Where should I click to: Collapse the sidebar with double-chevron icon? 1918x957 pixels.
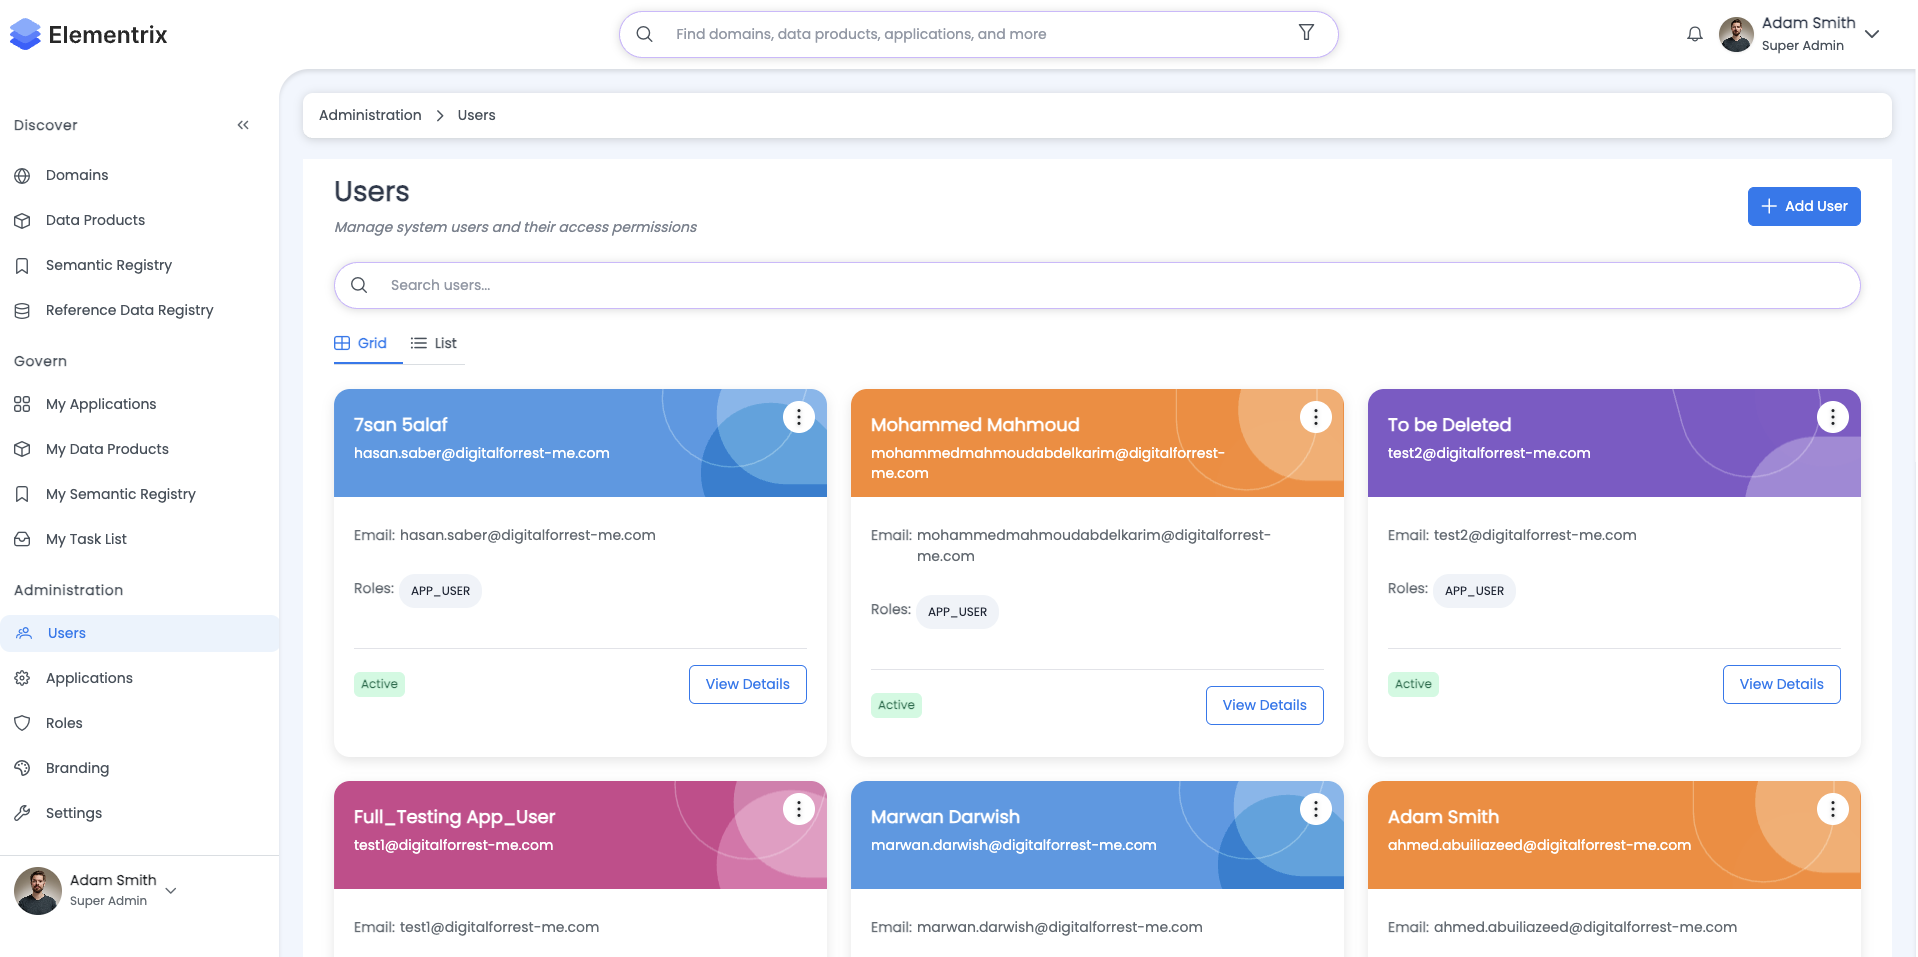243,125
